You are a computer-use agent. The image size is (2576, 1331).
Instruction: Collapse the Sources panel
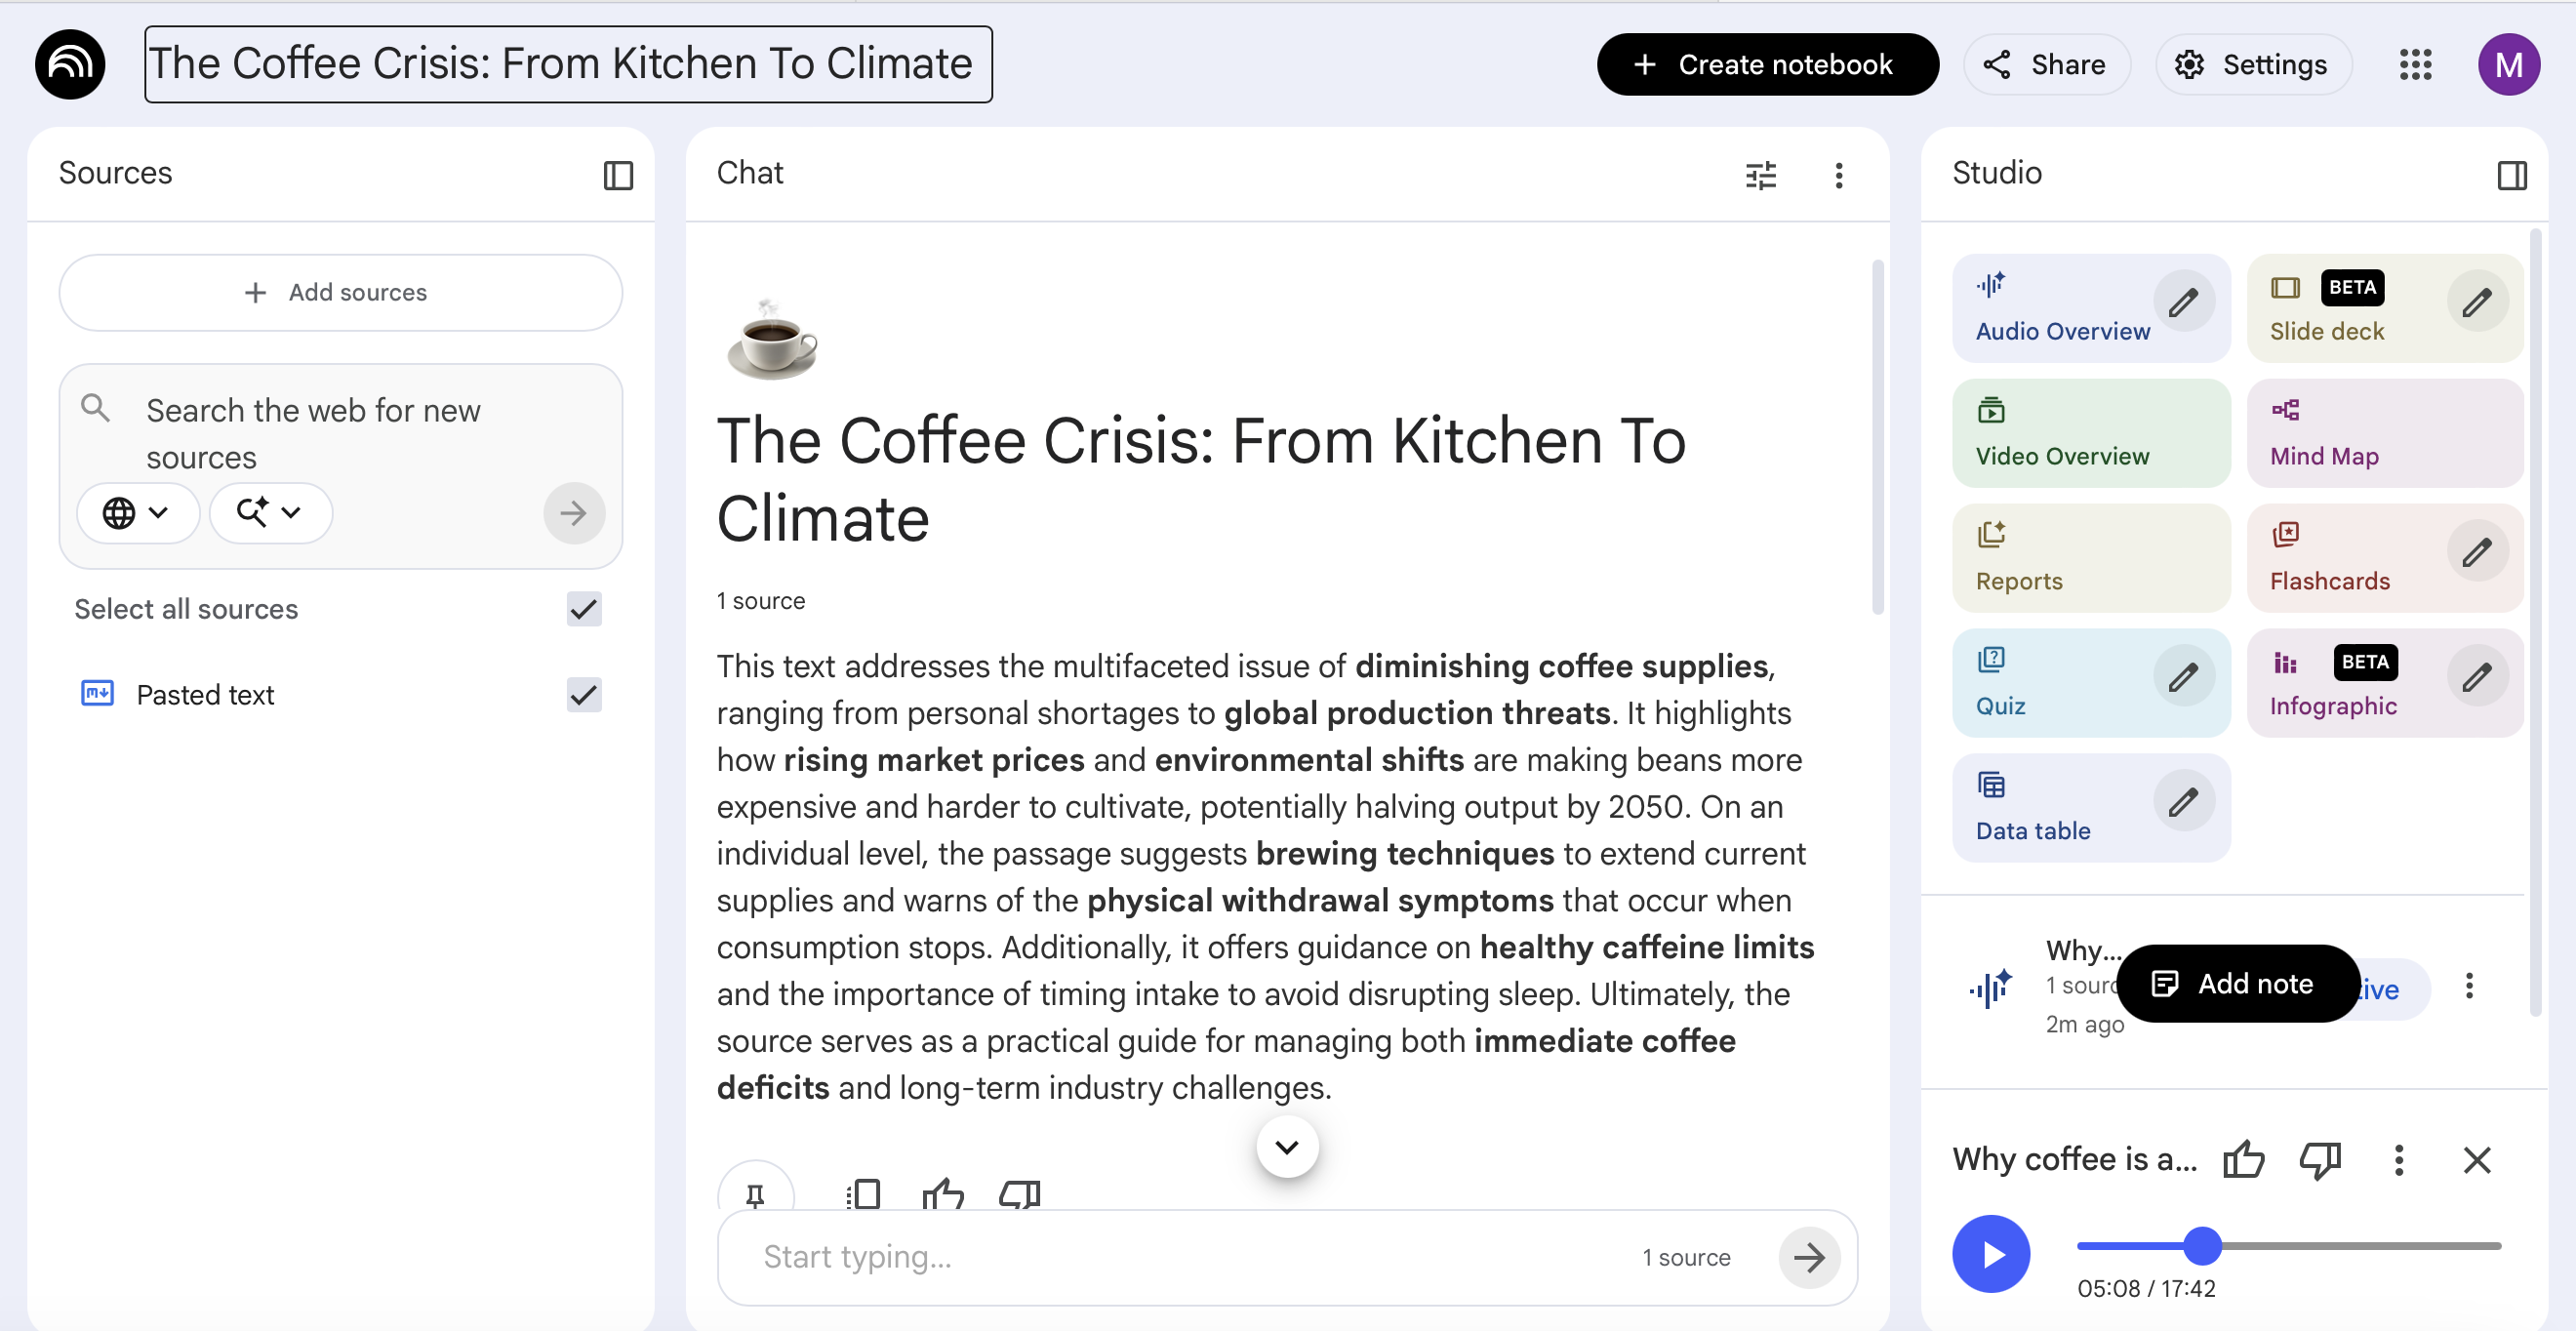[618, 175]
